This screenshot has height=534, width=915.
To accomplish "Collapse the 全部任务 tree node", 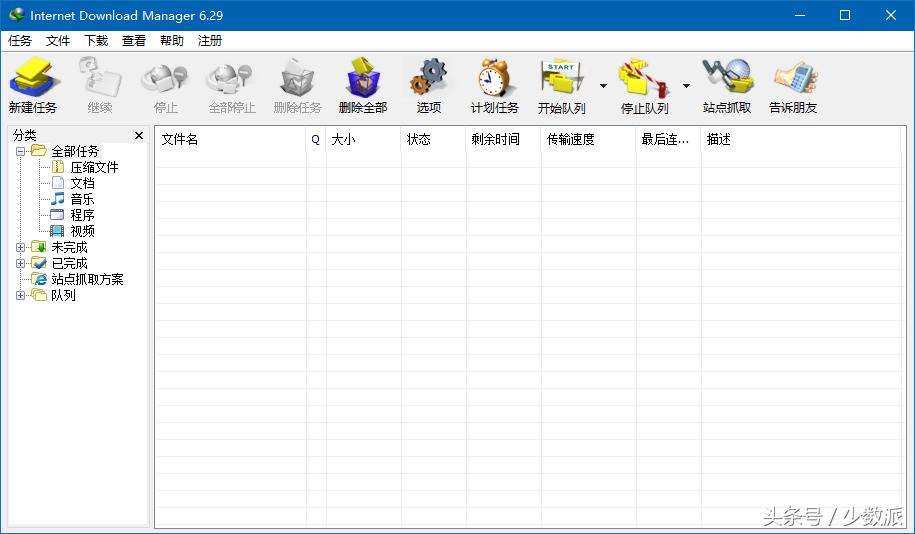I will [x=21, y=151].
